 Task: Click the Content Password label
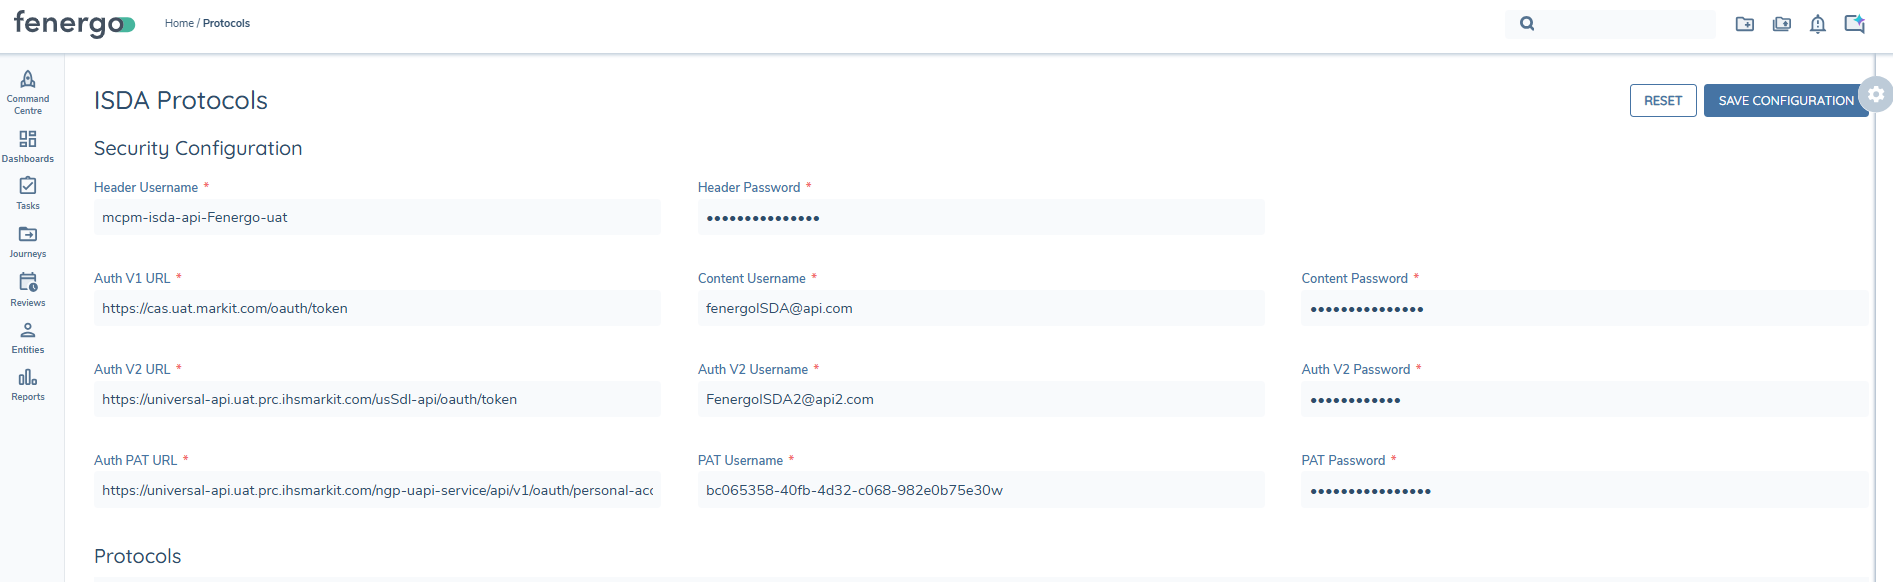pos(1354,278)
